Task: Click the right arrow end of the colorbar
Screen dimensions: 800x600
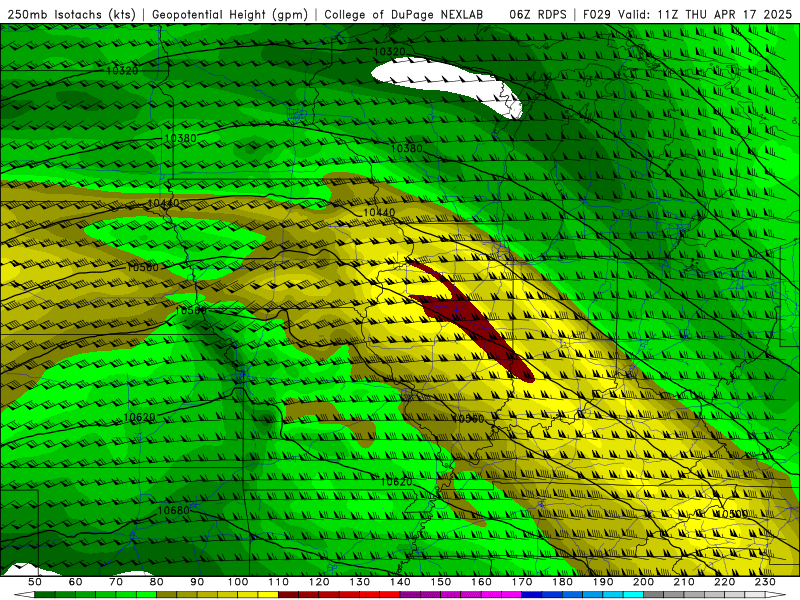Action: point(776,595)
